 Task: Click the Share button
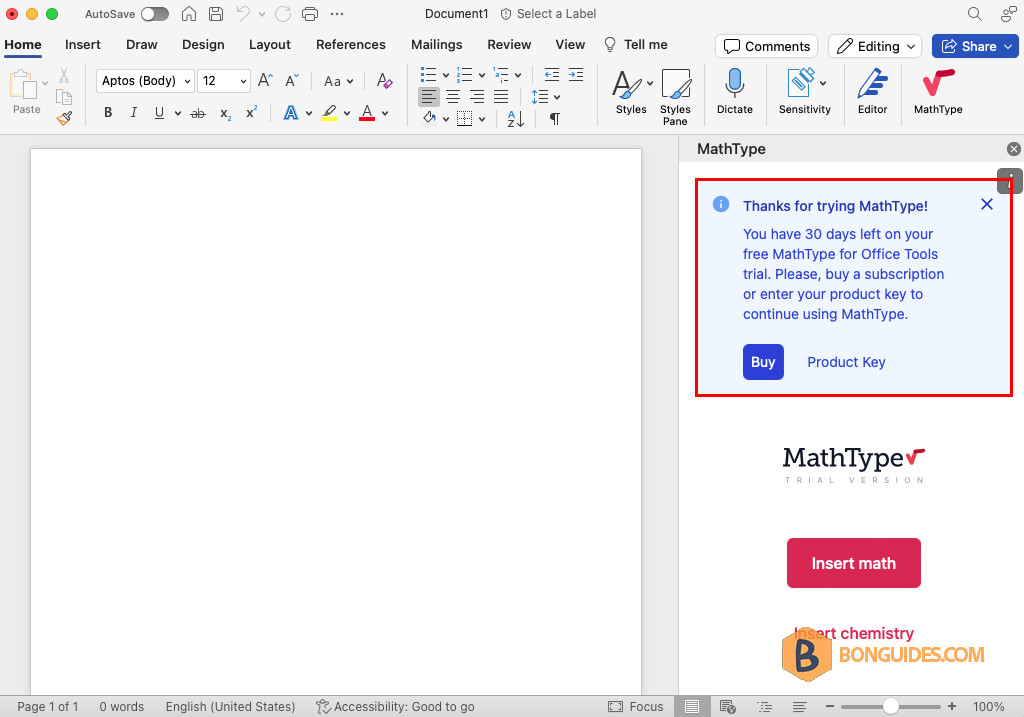(976, 46)
